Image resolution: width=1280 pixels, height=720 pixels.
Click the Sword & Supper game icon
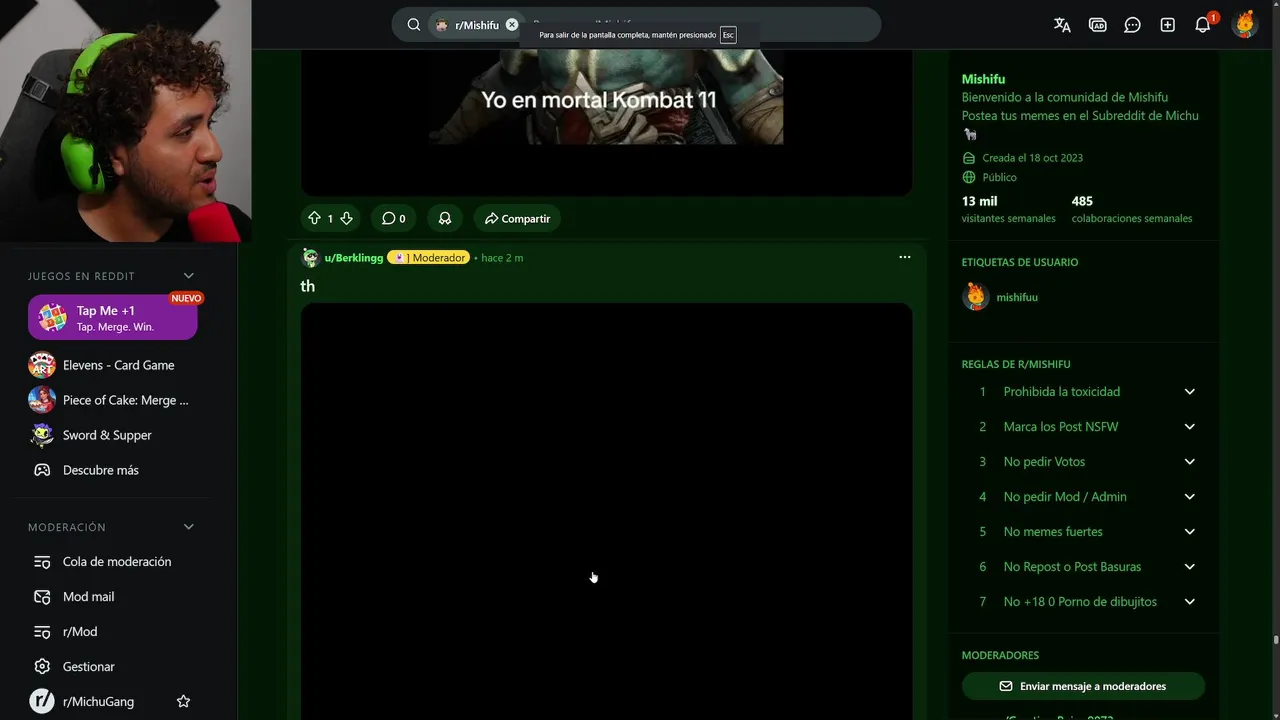(x=42, y=435)
